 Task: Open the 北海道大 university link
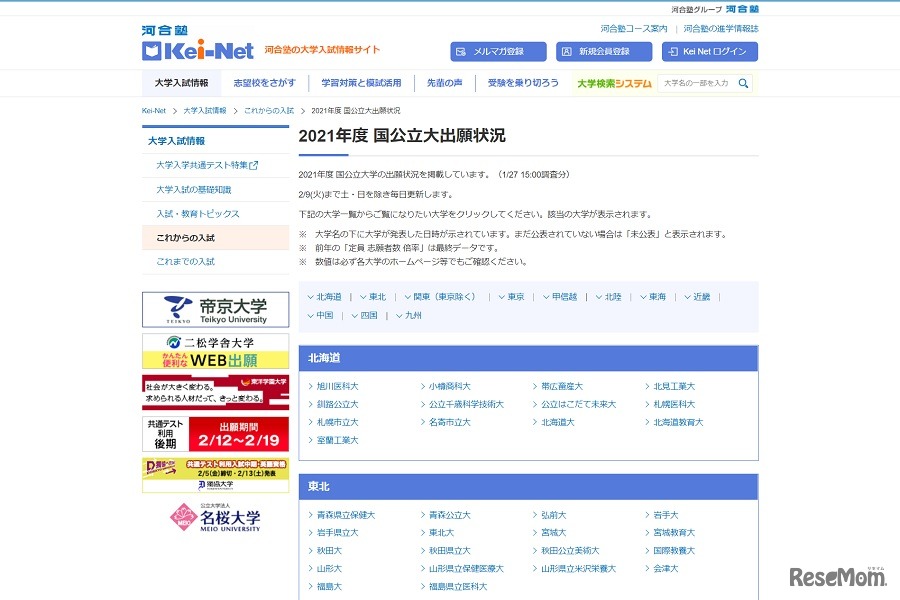click(x=559, y=421)
